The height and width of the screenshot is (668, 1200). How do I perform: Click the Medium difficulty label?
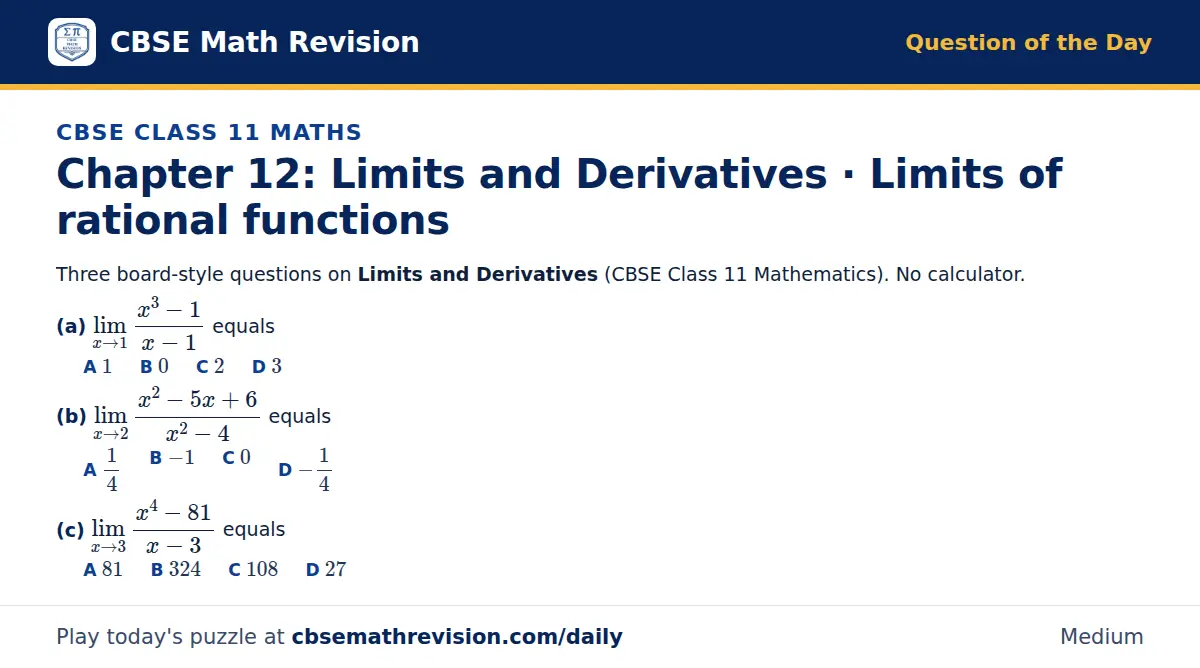(1102, 637)
